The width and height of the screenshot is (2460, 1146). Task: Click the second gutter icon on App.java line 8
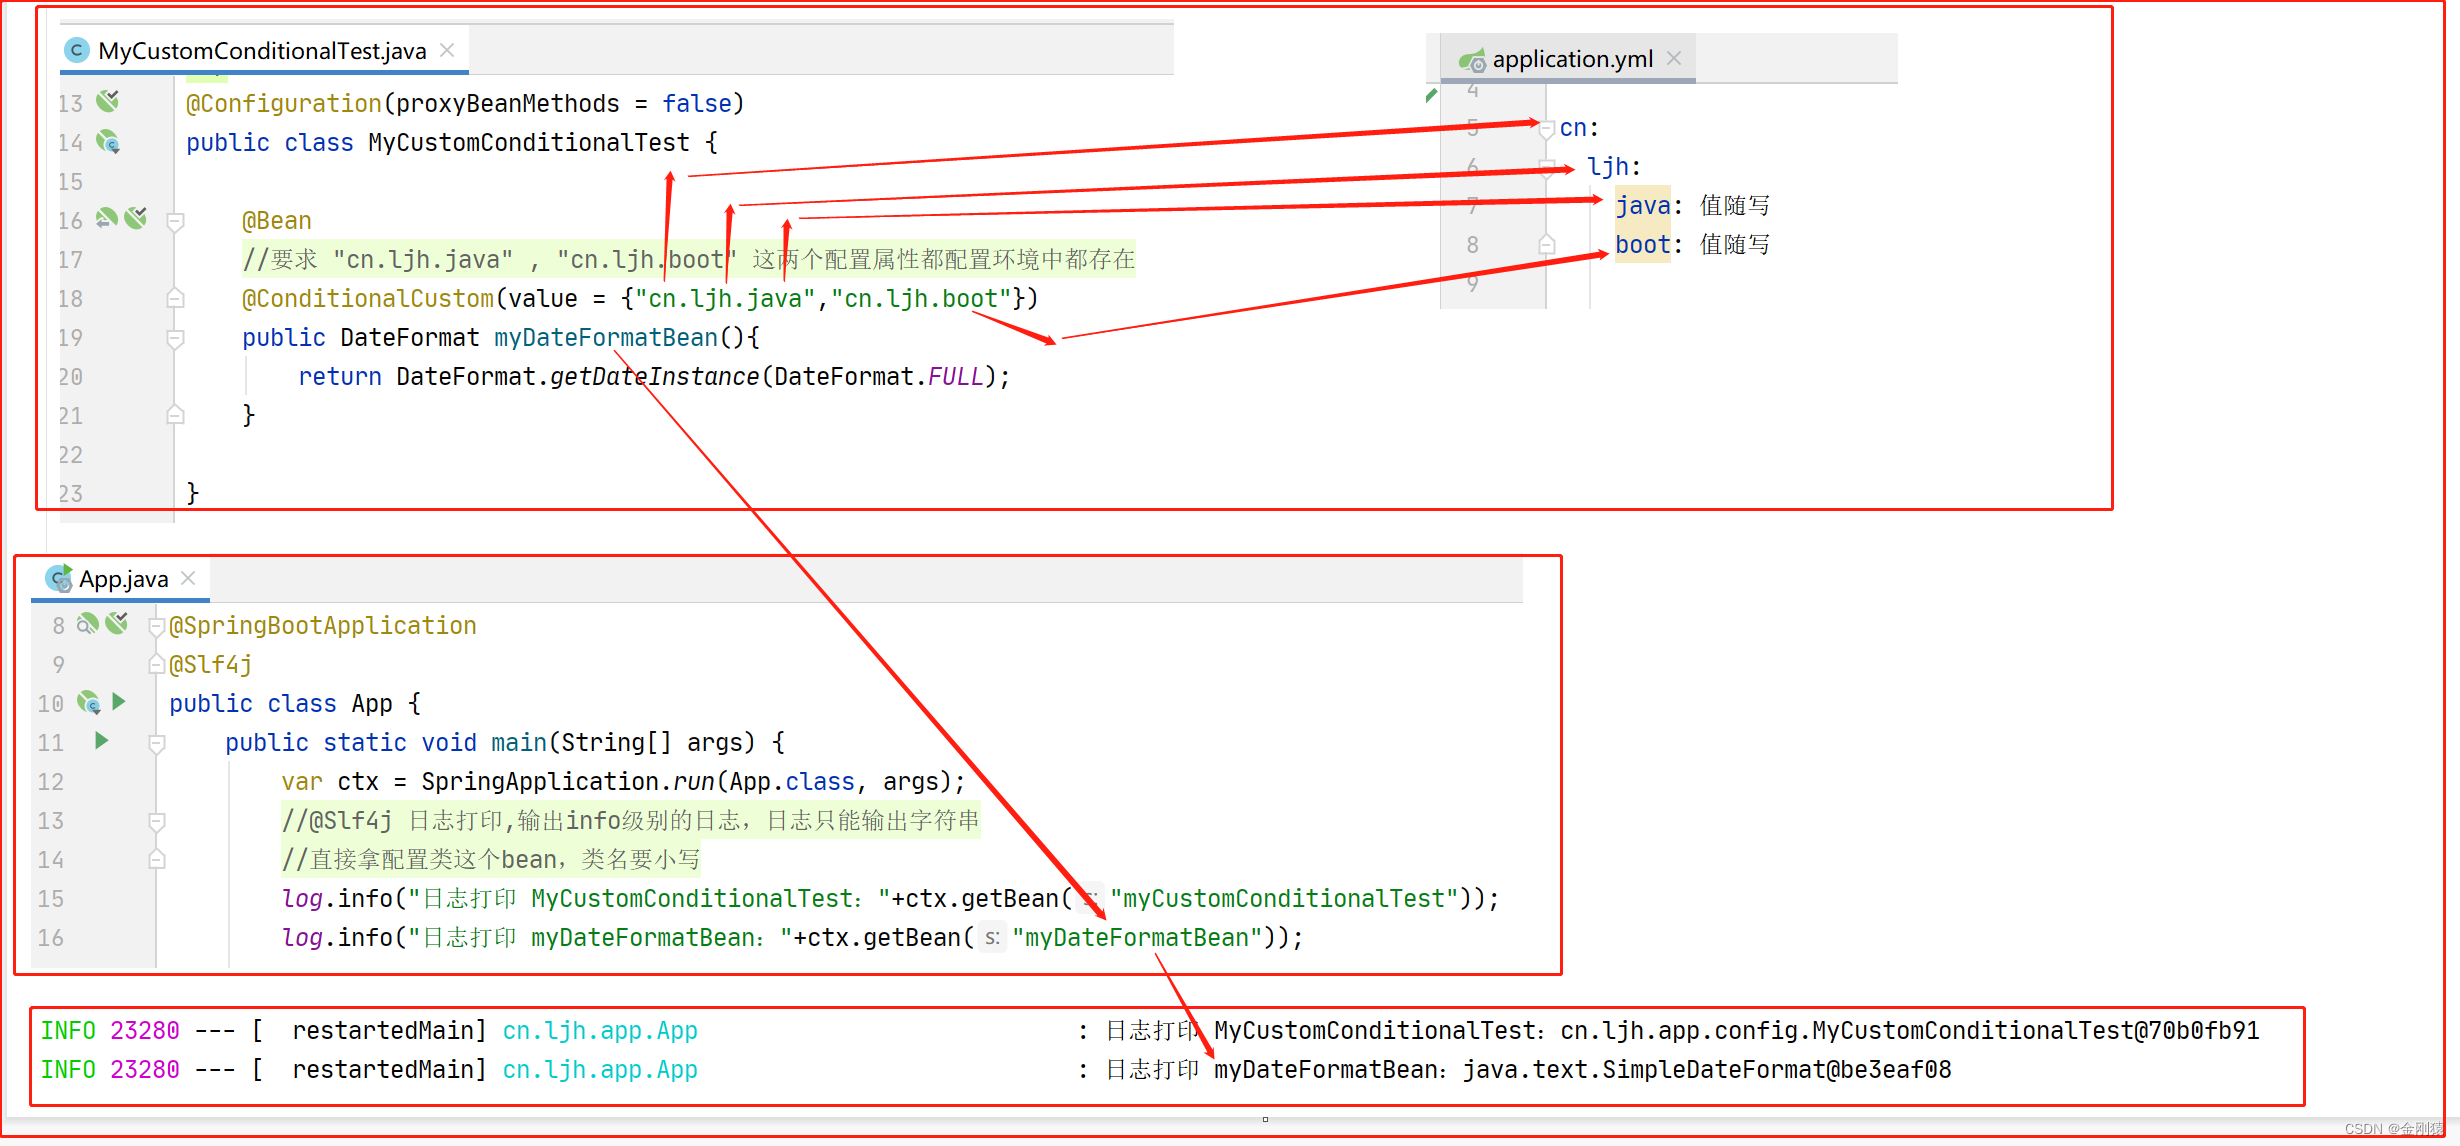tap(117, 625)
